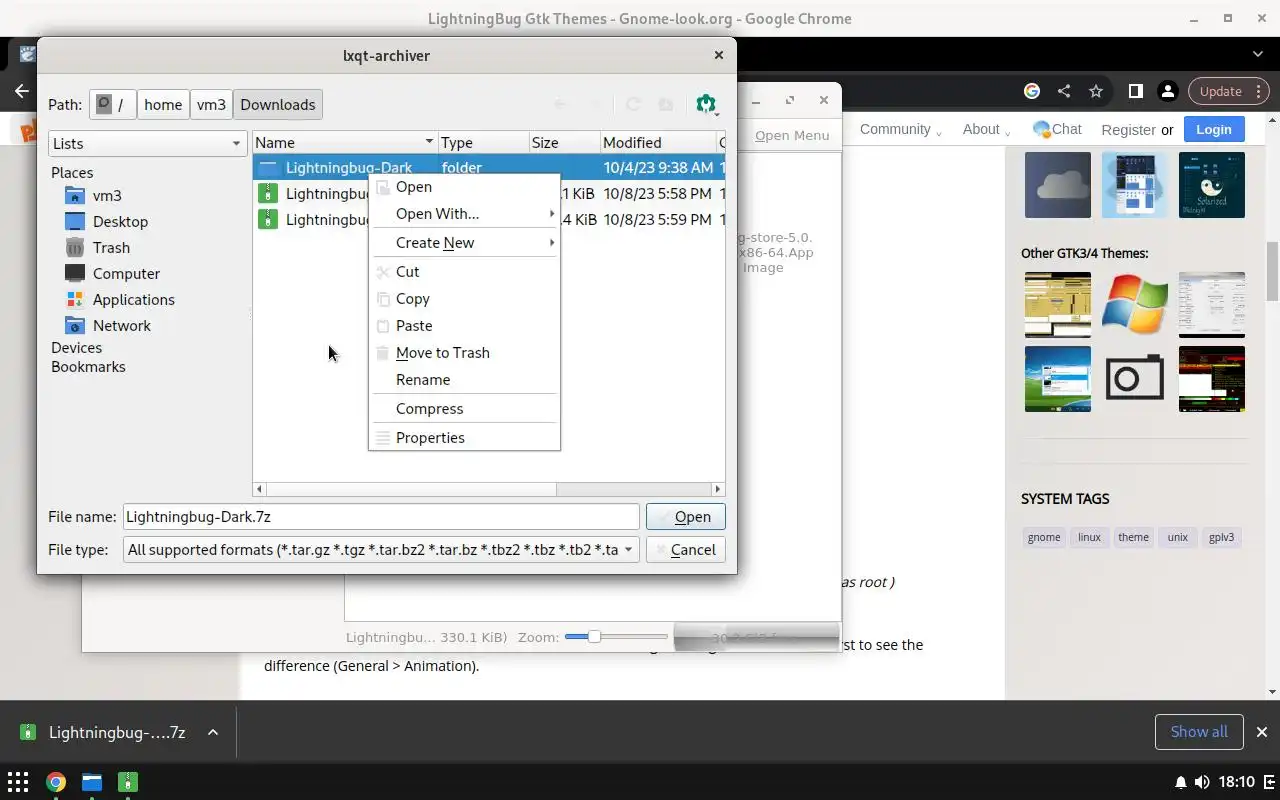
Task: Sort by the Modified column header
Action: (658, 142)
